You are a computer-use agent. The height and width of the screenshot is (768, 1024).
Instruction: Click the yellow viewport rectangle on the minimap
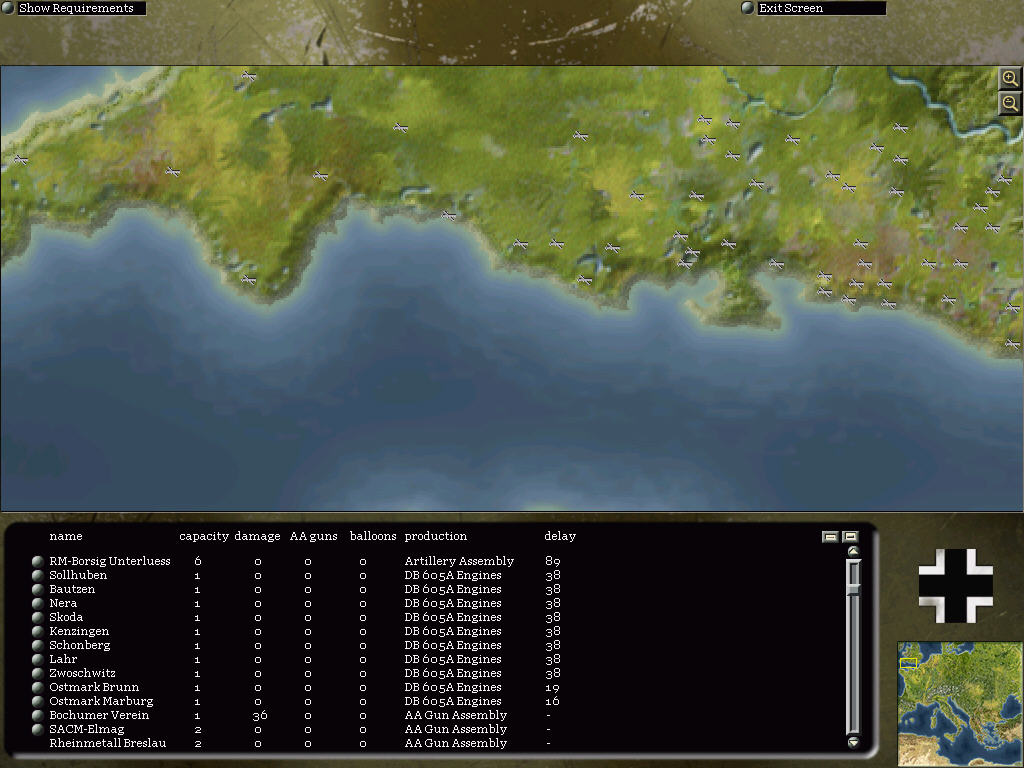point(908,663)
